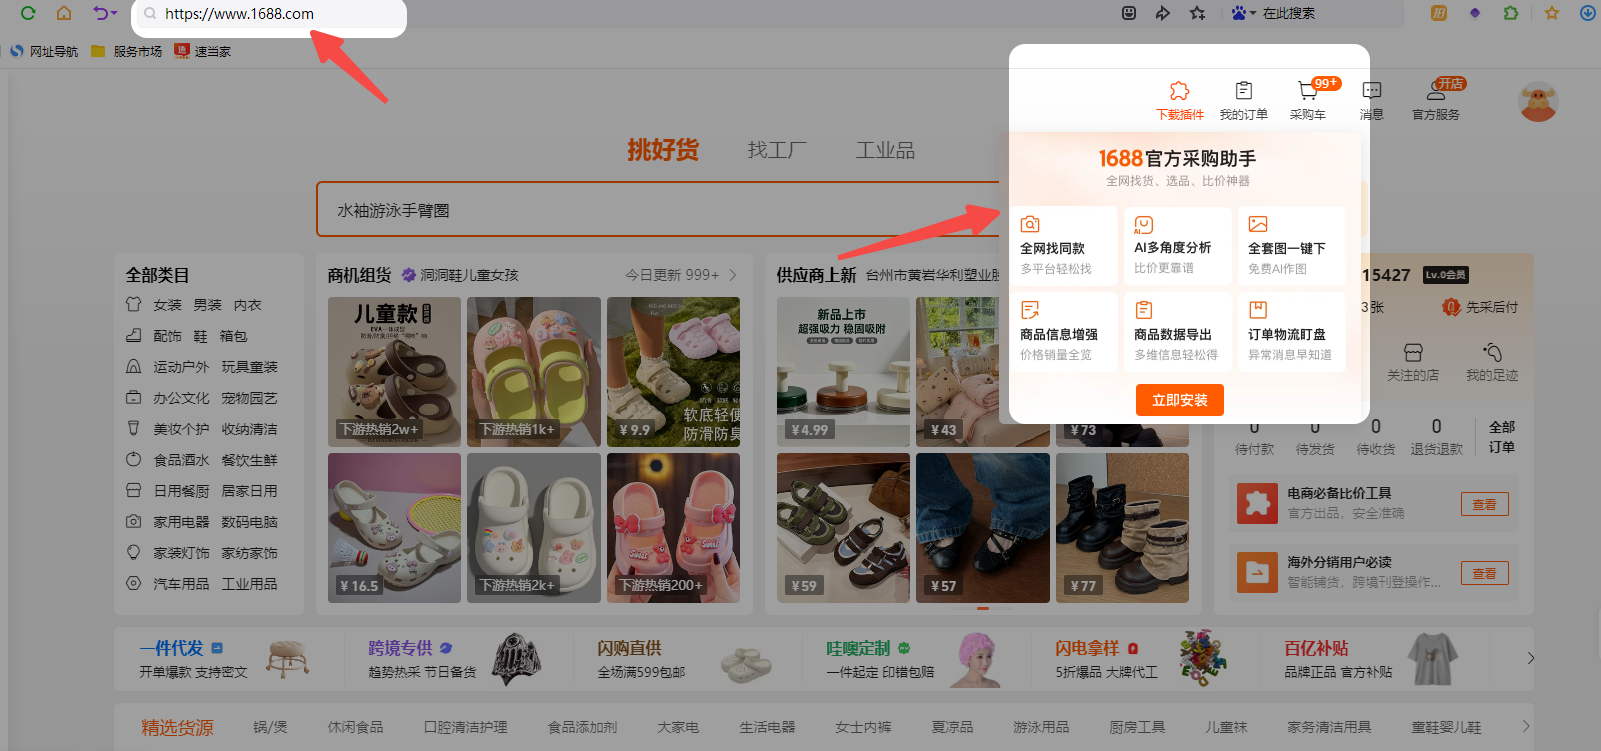The image size is (1601, 751).
Task: Open the 汽车用品 category link
Action: click(181, 584)
